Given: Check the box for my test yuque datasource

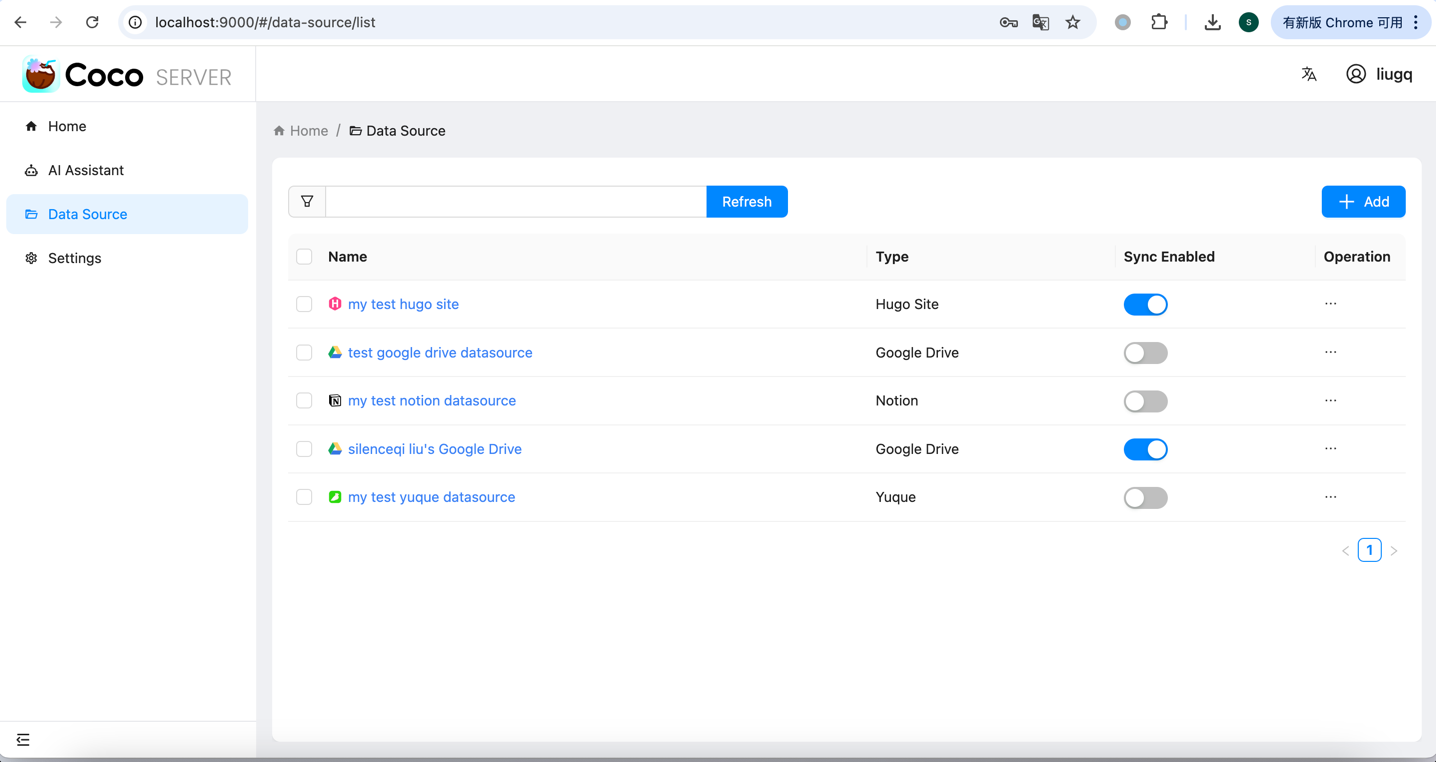Looking at the screenshot, I should point(304,497).
